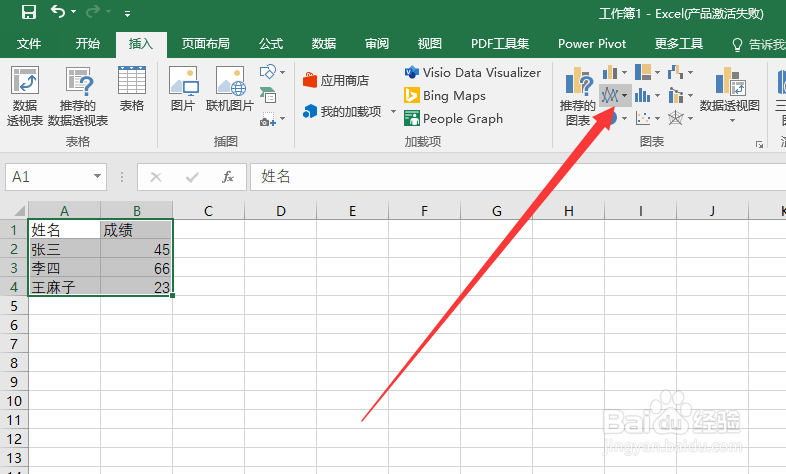The height and width of the screenshot is (474, 786).
Task: Save the workbook with the floppy disk icon
Action: (x=29, y=12)
